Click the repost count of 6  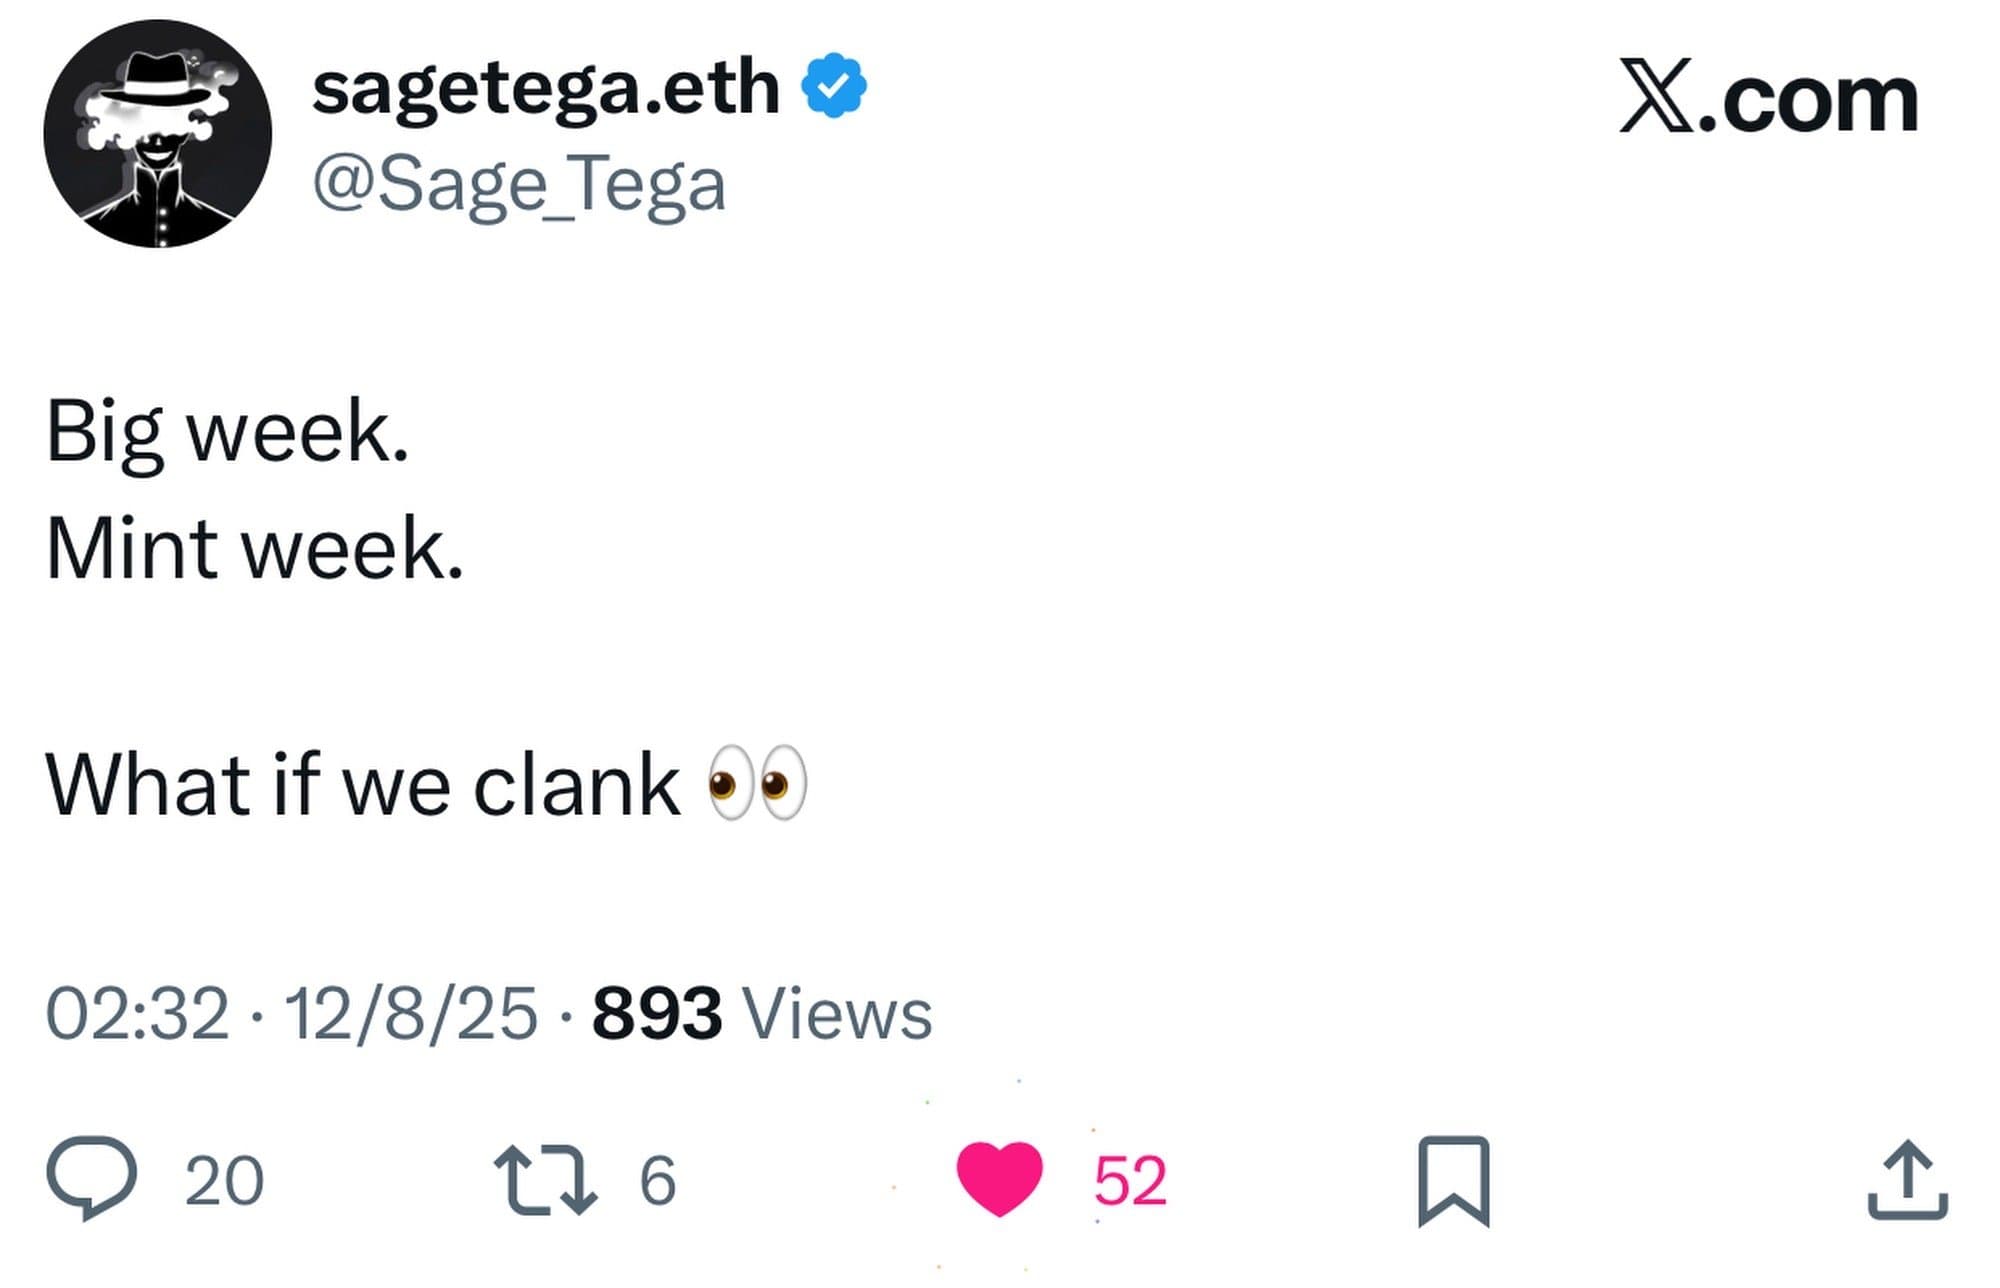click(x=658, y=1181)
